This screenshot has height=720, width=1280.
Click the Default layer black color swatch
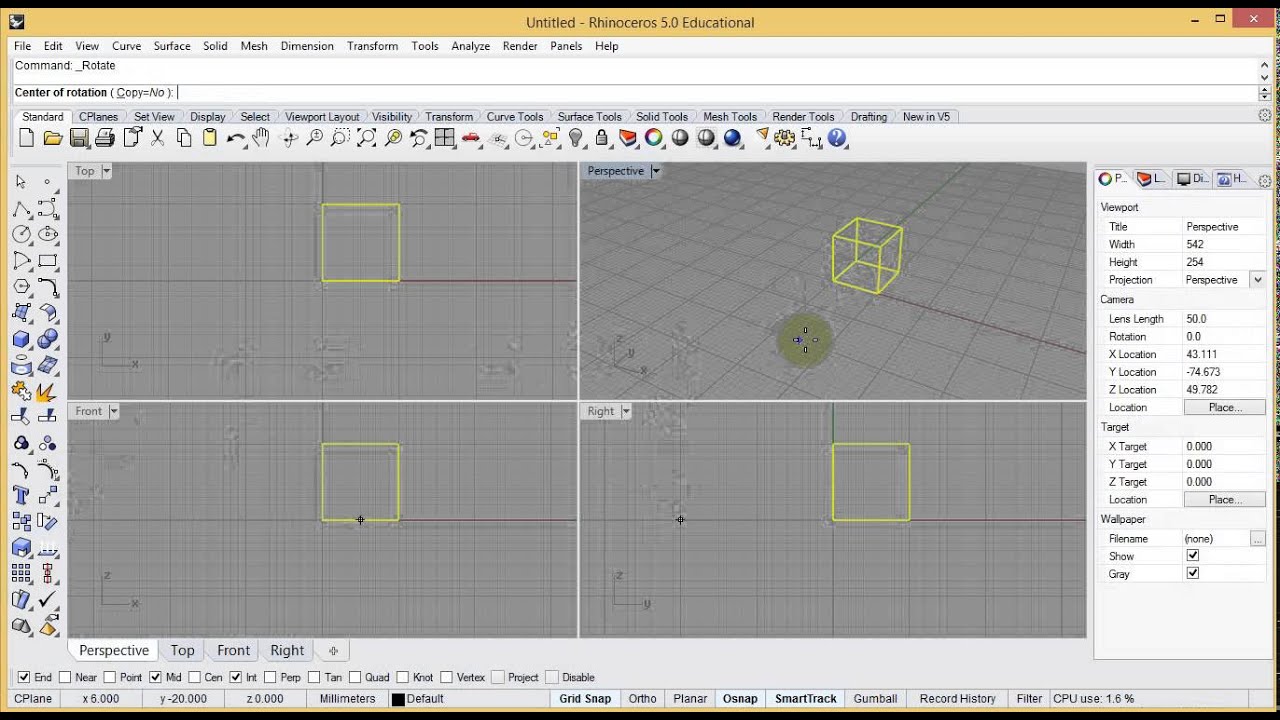[398, 699]
